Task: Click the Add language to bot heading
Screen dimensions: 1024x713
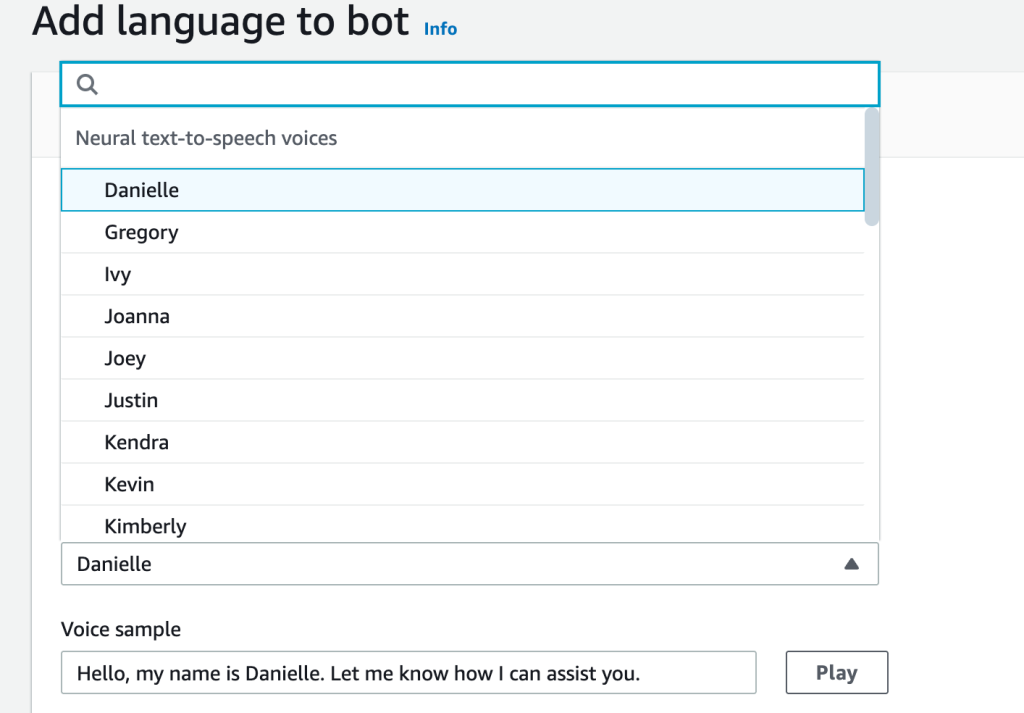Action: 221,22
